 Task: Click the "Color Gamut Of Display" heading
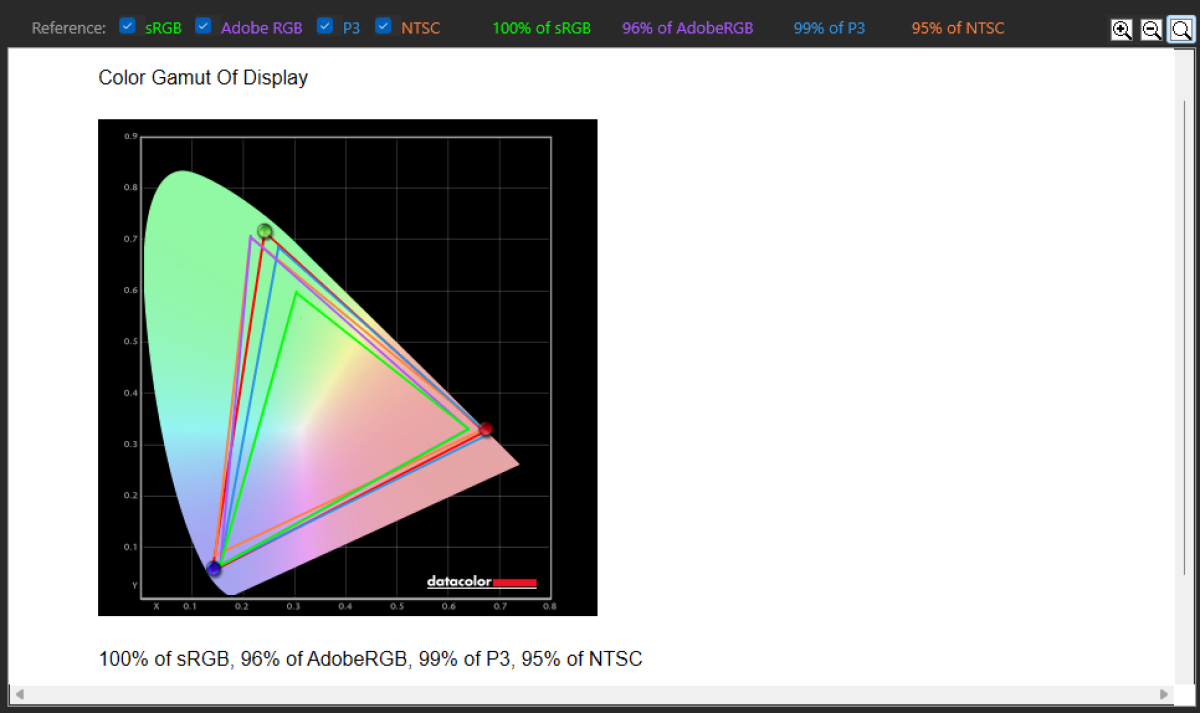click(203, 77)
